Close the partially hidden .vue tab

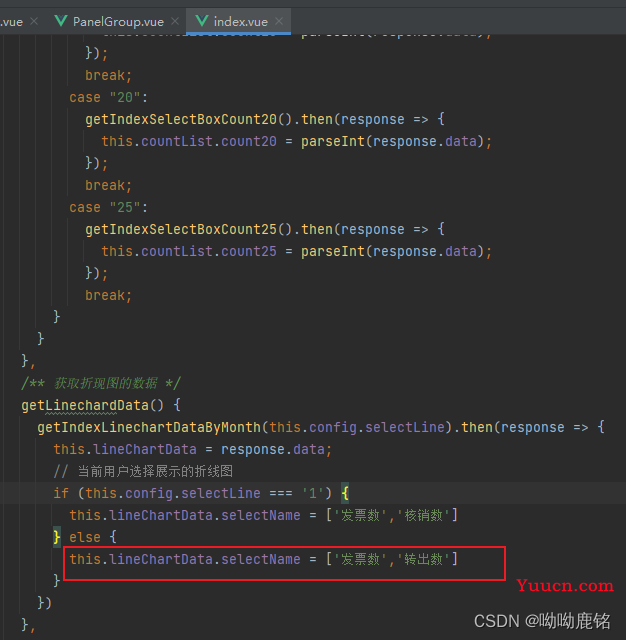(x=34, y=21)
